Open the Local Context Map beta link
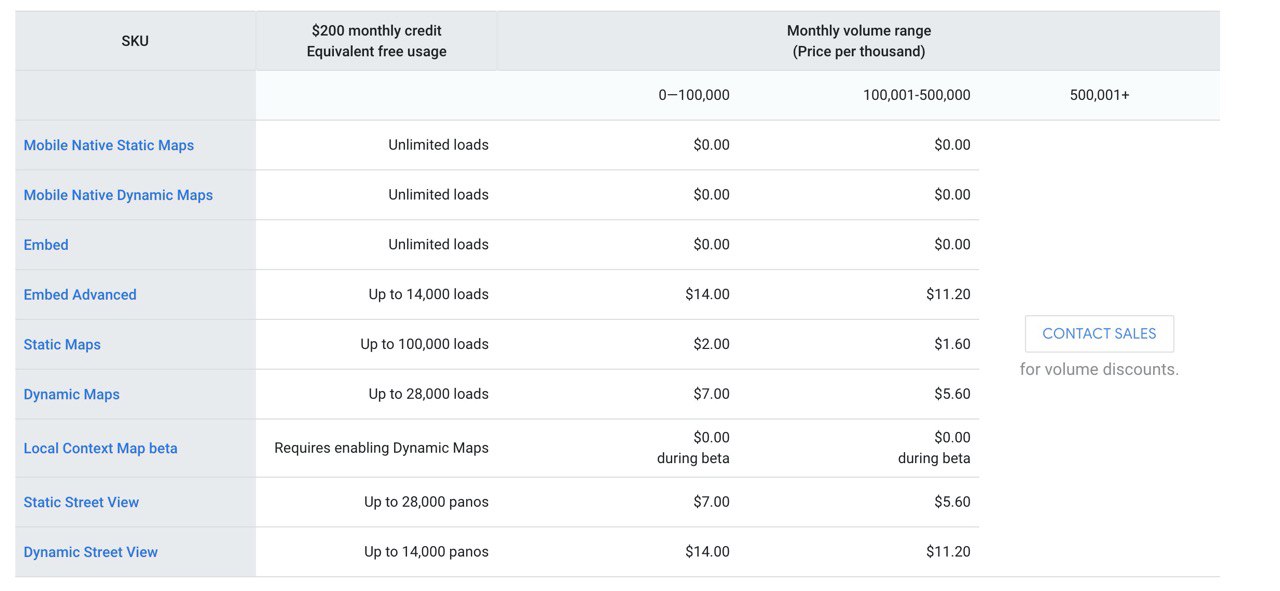 tap(101, 448)
